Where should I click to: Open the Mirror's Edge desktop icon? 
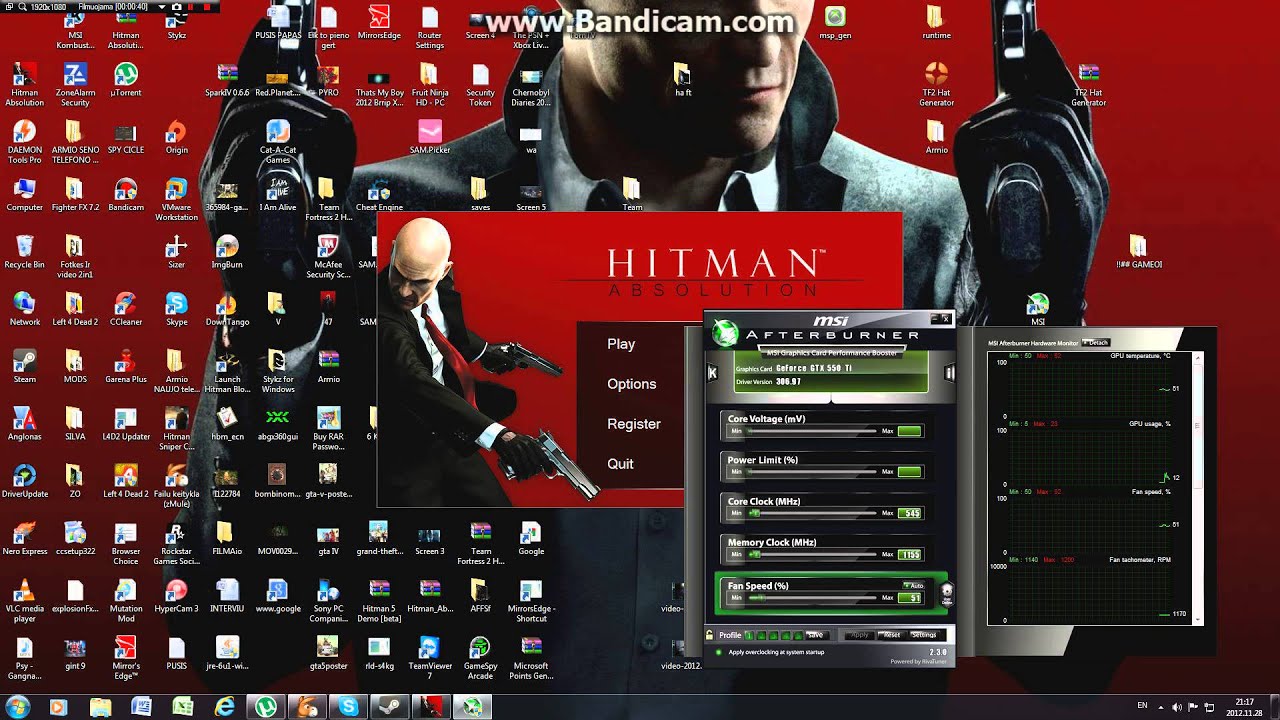126,658
